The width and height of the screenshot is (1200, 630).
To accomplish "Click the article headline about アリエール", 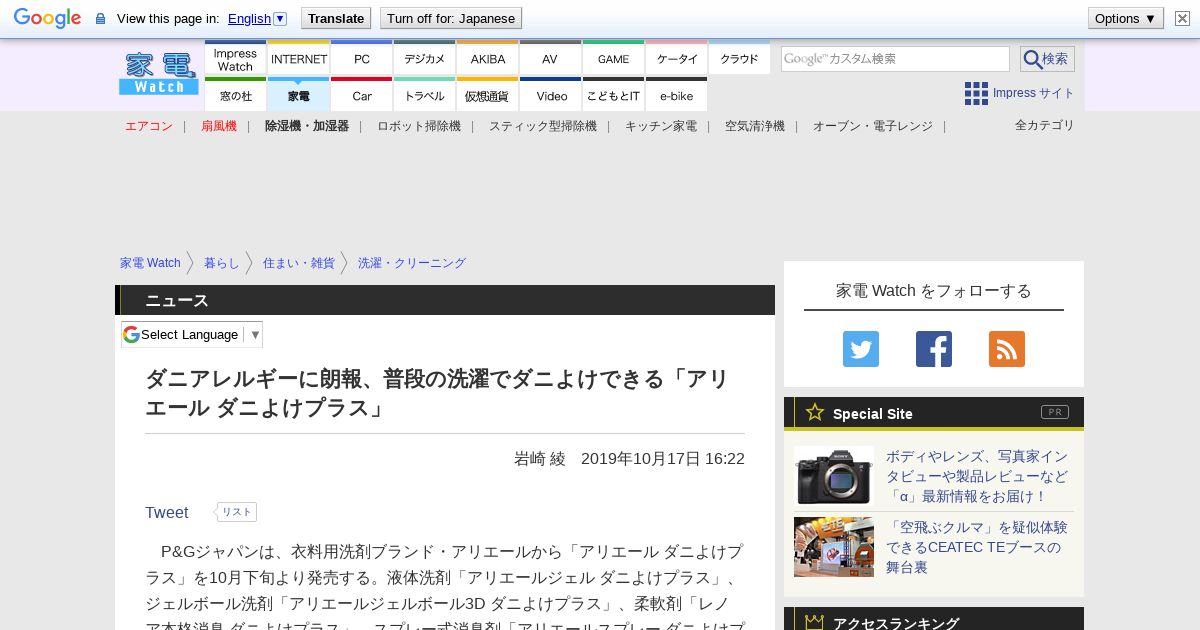I will click(x=437, y=393).
